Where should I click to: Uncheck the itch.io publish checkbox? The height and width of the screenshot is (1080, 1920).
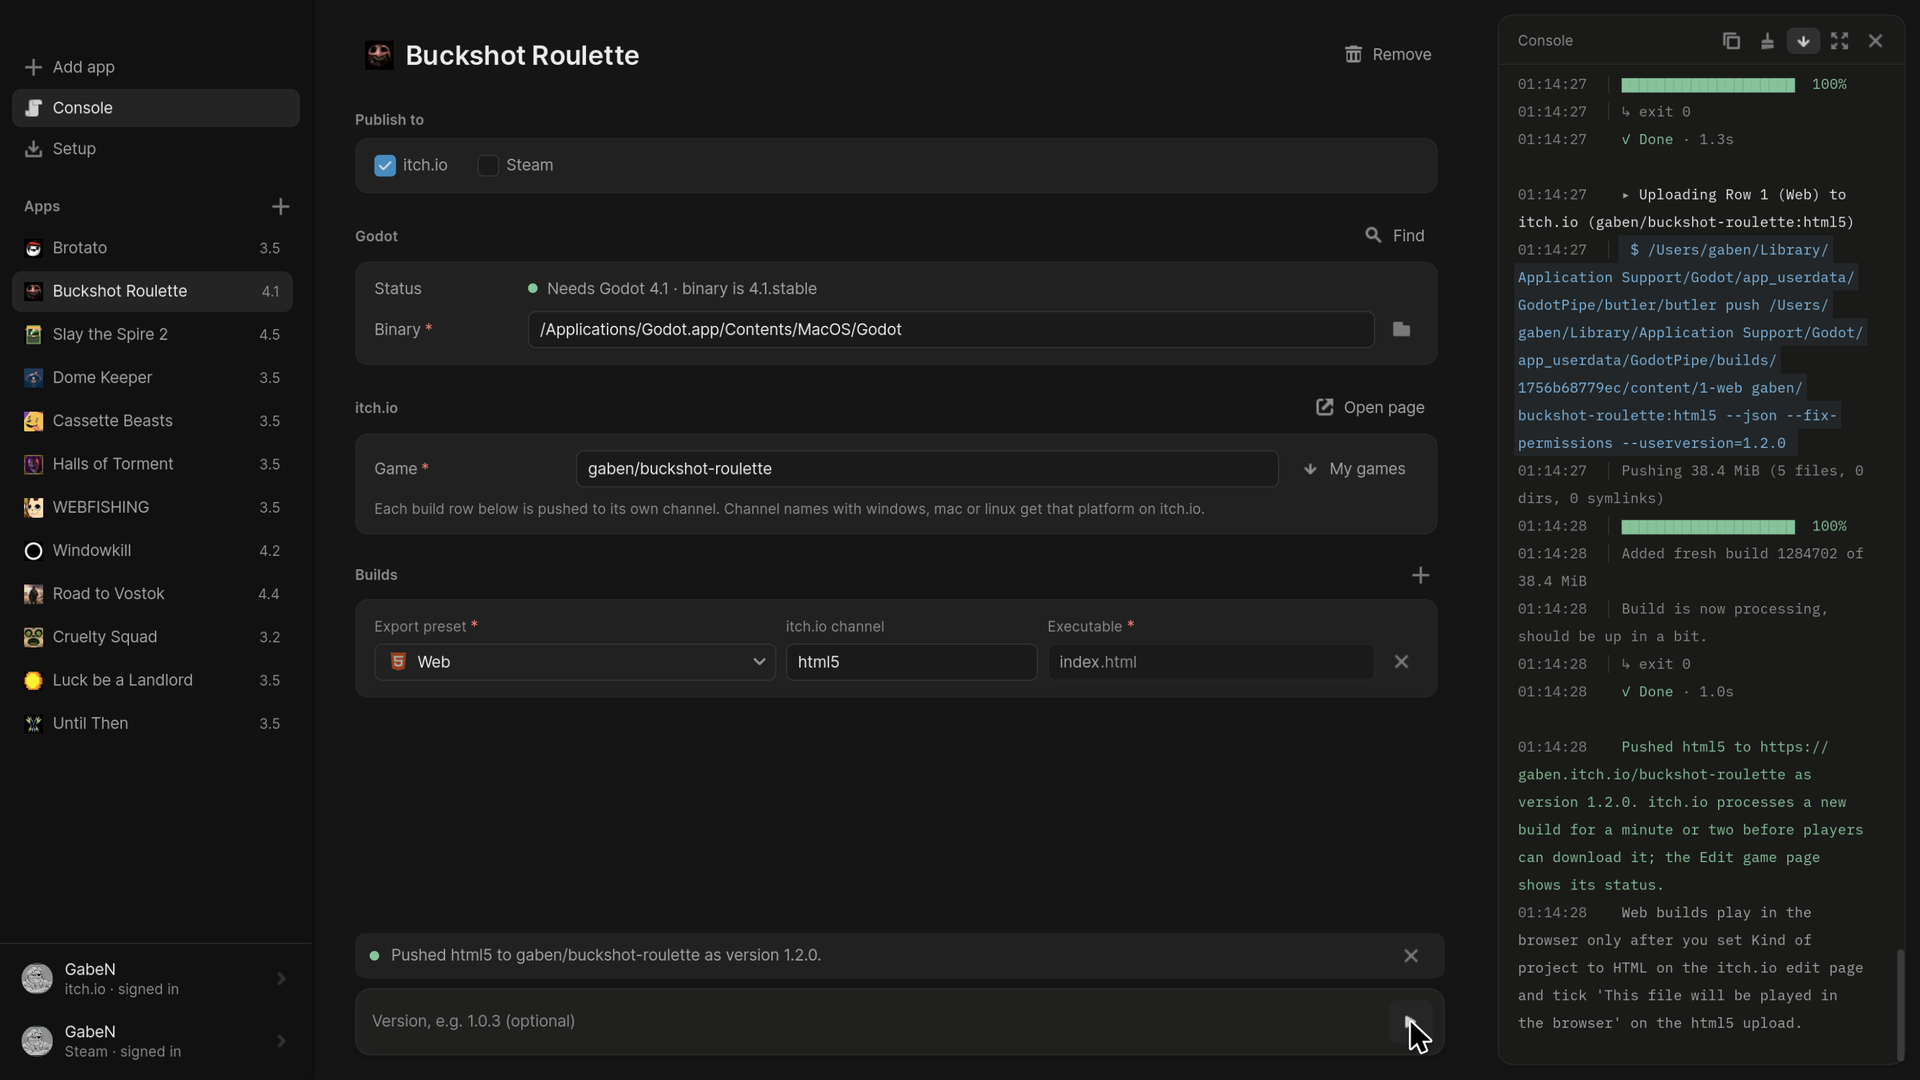coord(385,166)
